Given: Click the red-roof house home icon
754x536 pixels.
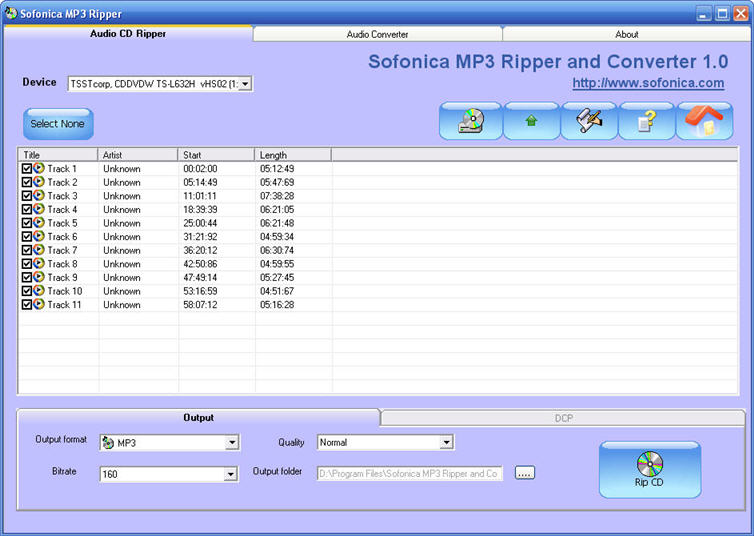Looking at the screenshot, I should 704,121.
